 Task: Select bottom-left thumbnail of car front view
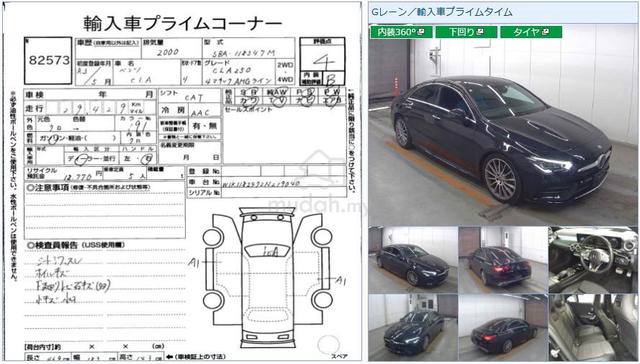pos(413,327)
